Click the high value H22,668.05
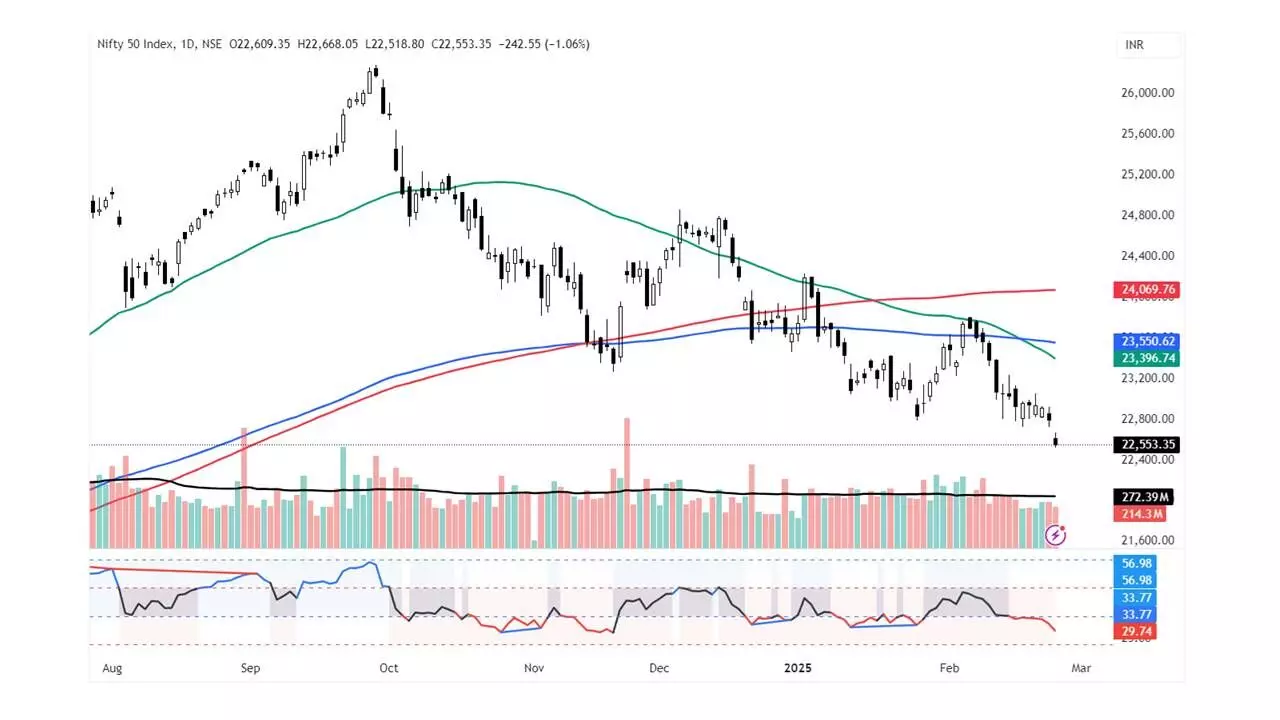The width and height of the screenshot is (1280, 720). [328, 44]
